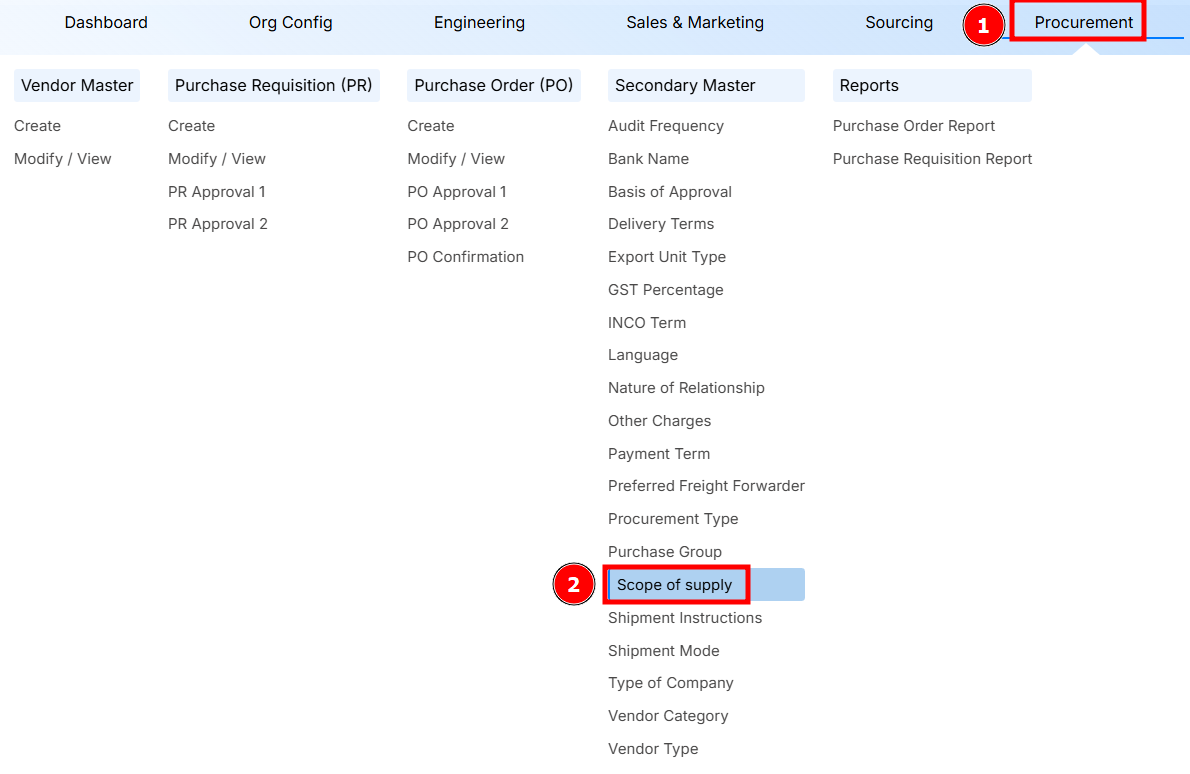Open PR Approval 1
This screenshot has width=1190, height=774.
(x=216, y=192)
